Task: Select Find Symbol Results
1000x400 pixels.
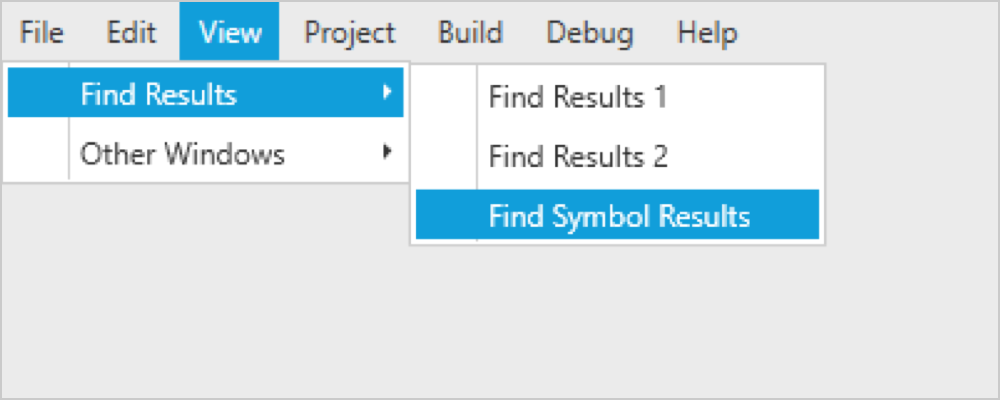Action: 619,216
